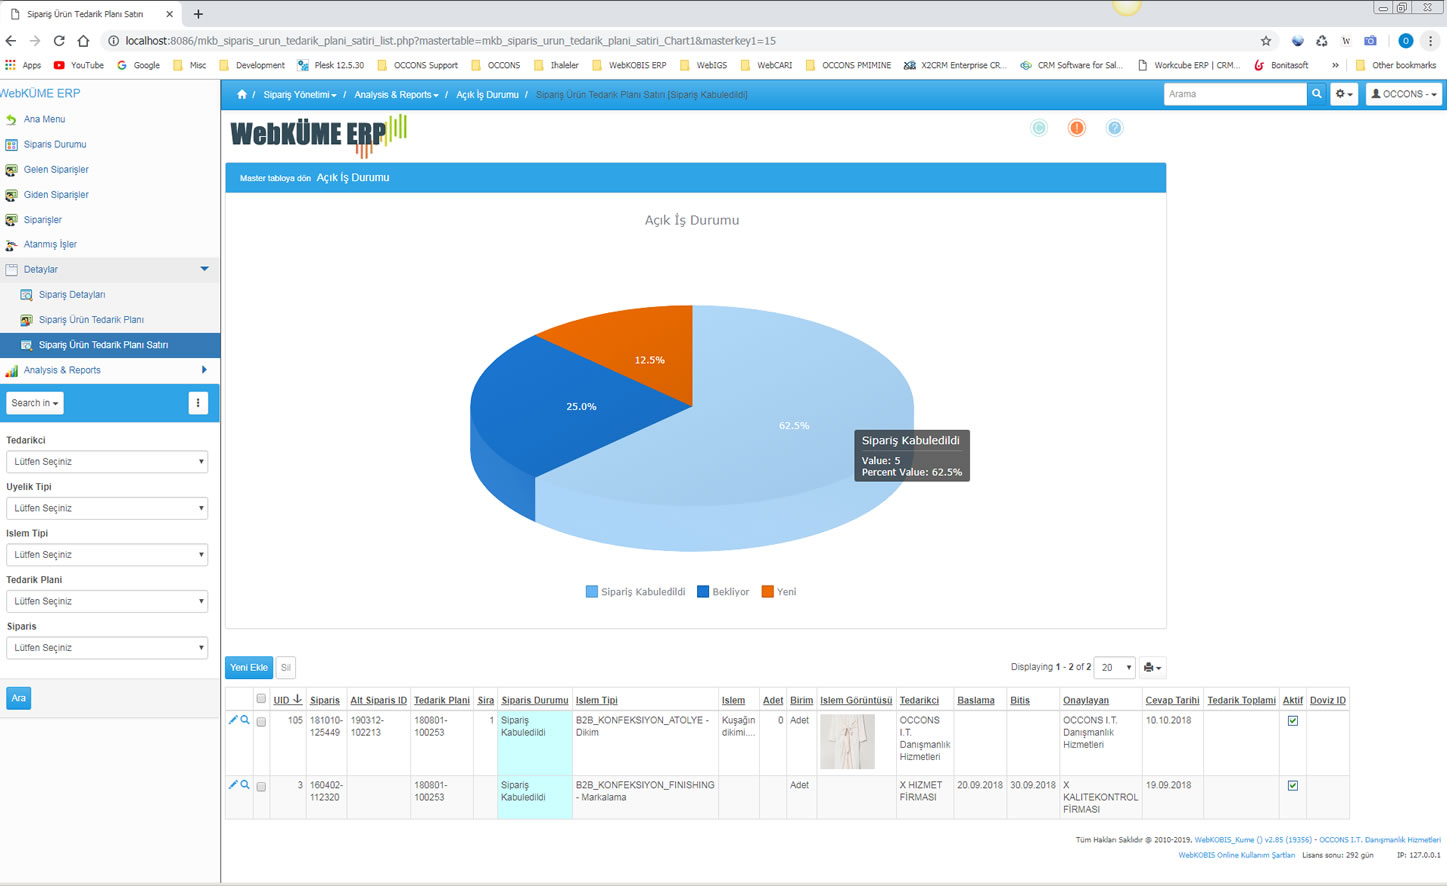Viewport: 1447px width, 886px height.
Task: Tick the row checkbox for UID 3
Action: point(261,787)
